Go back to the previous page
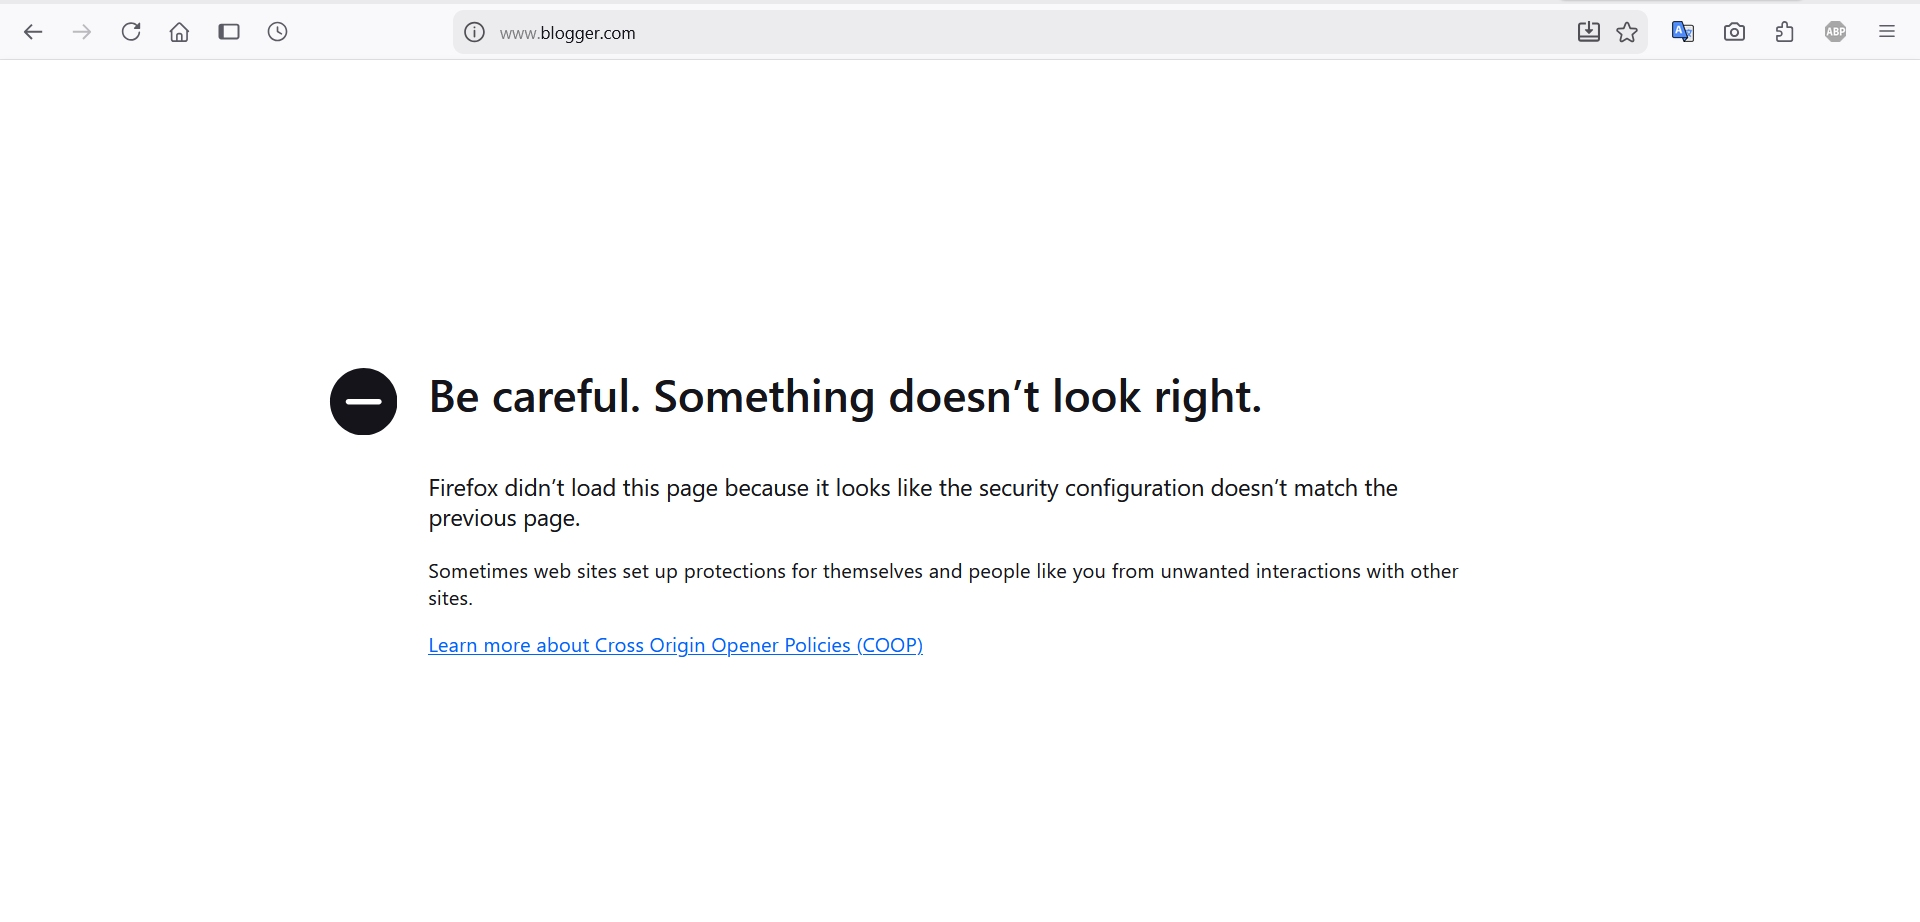The width and height of the screenshot is (1920, 922). (x=33, y=32)
